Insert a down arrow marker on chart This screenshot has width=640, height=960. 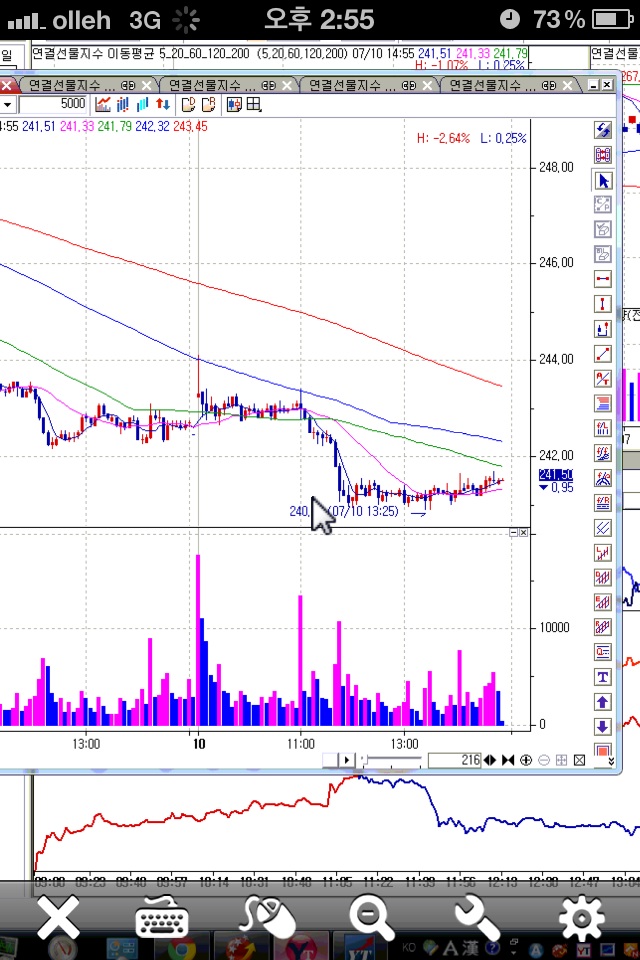pyautogui.click(x=603, y=727)
